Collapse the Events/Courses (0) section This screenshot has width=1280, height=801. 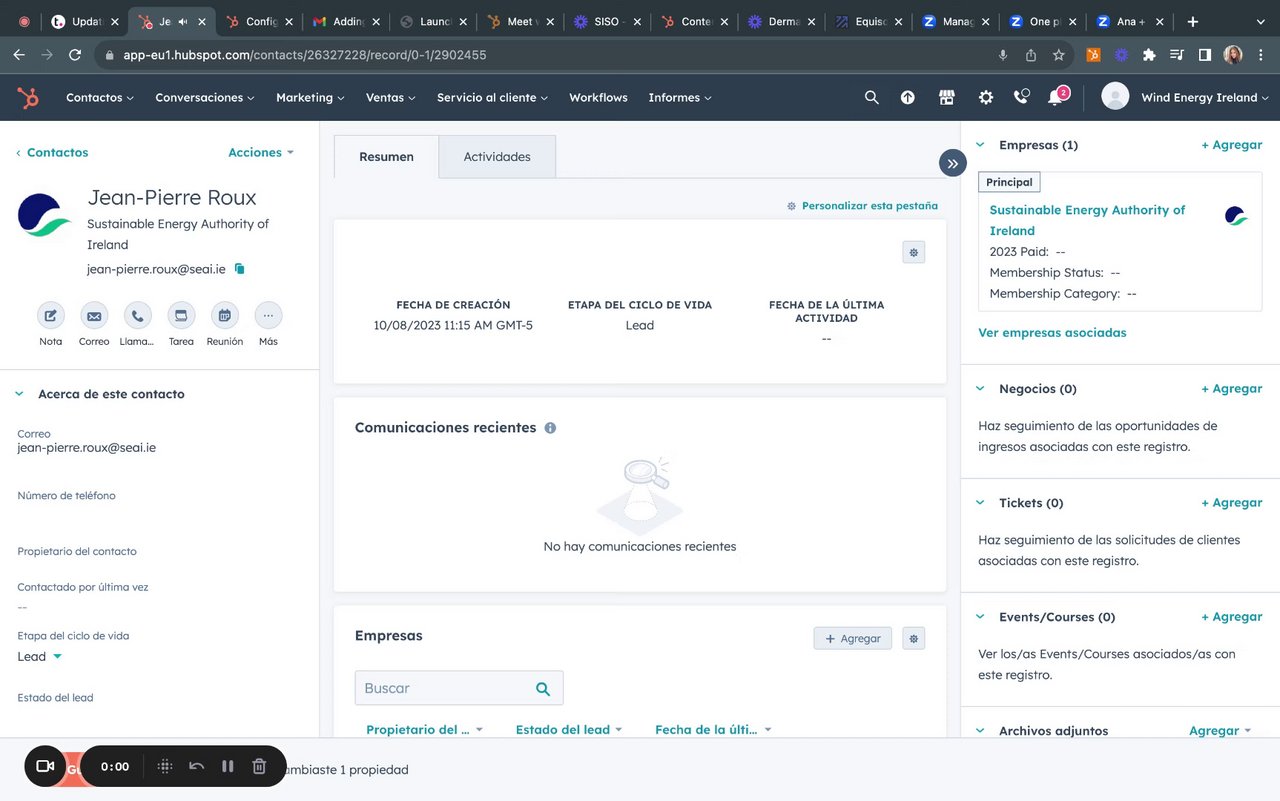pos(980,617)
